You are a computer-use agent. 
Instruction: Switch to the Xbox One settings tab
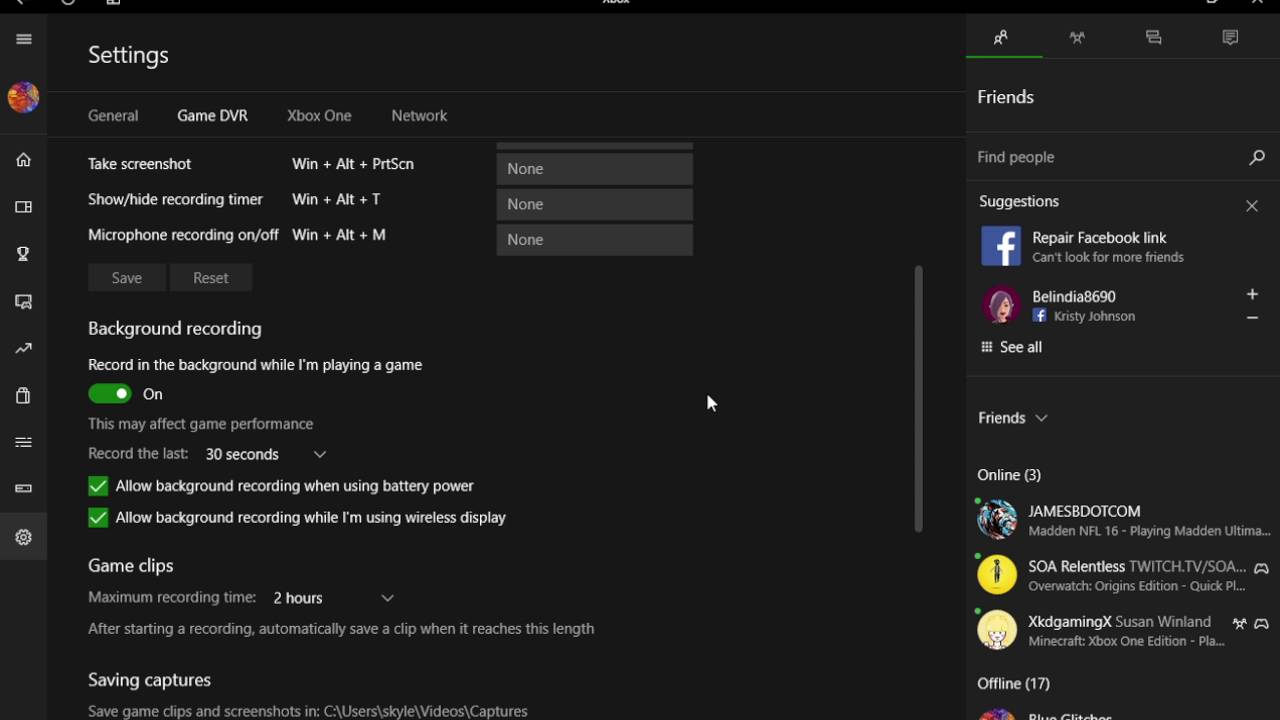click(319, 116)
